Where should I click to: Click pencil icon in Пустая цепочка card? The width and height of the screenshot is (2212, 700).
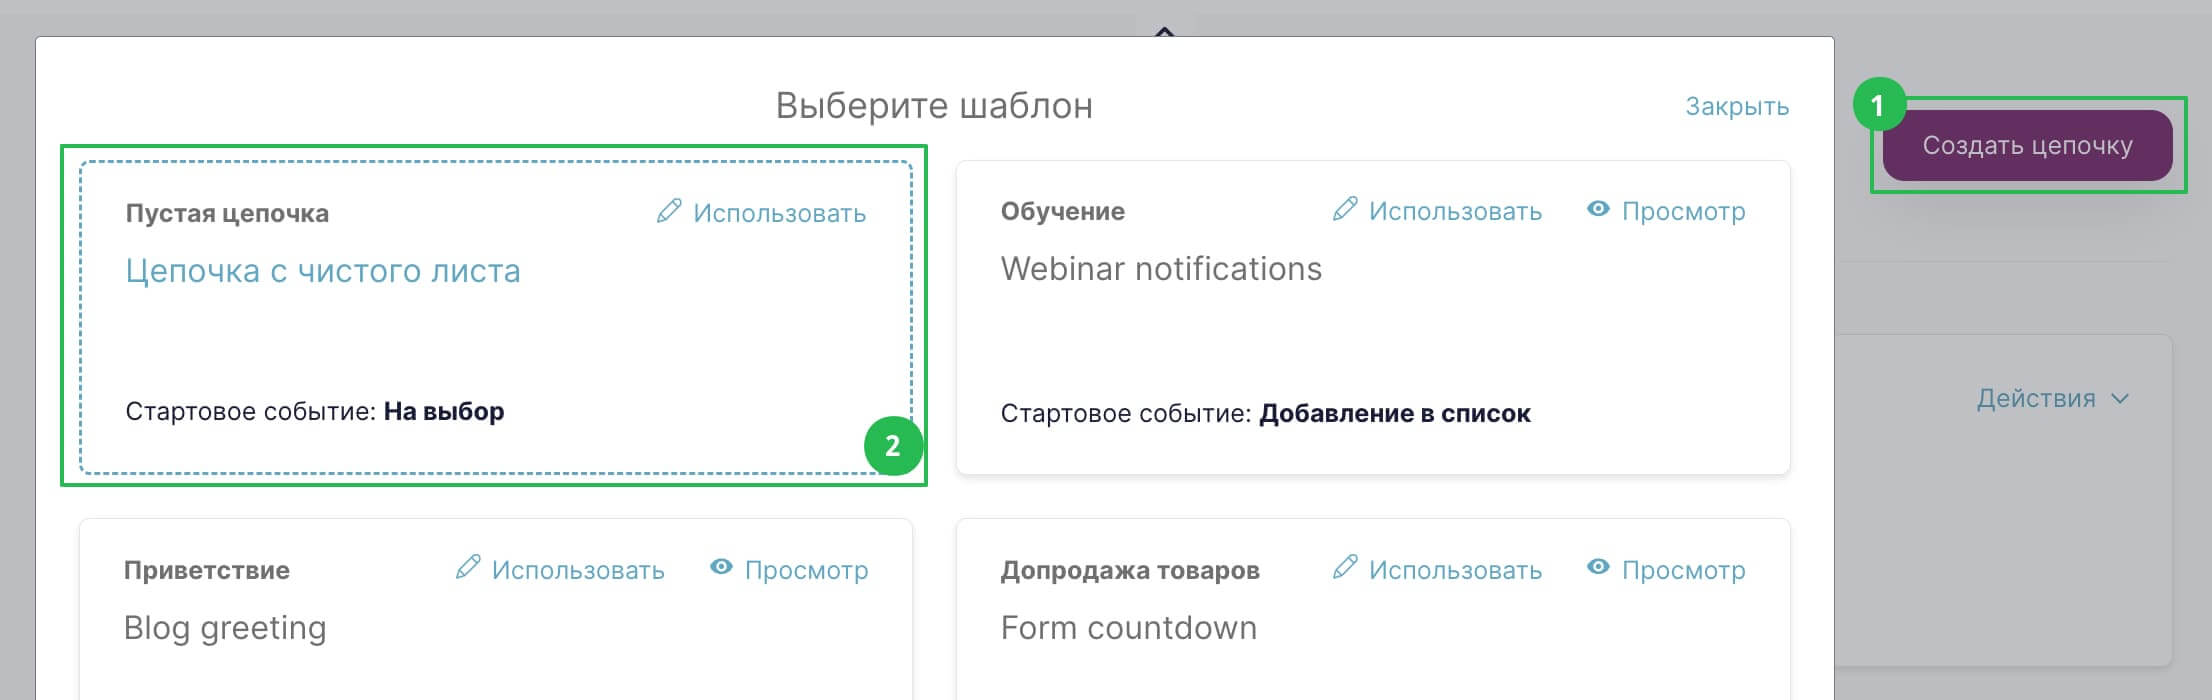[x=669, y=211]
